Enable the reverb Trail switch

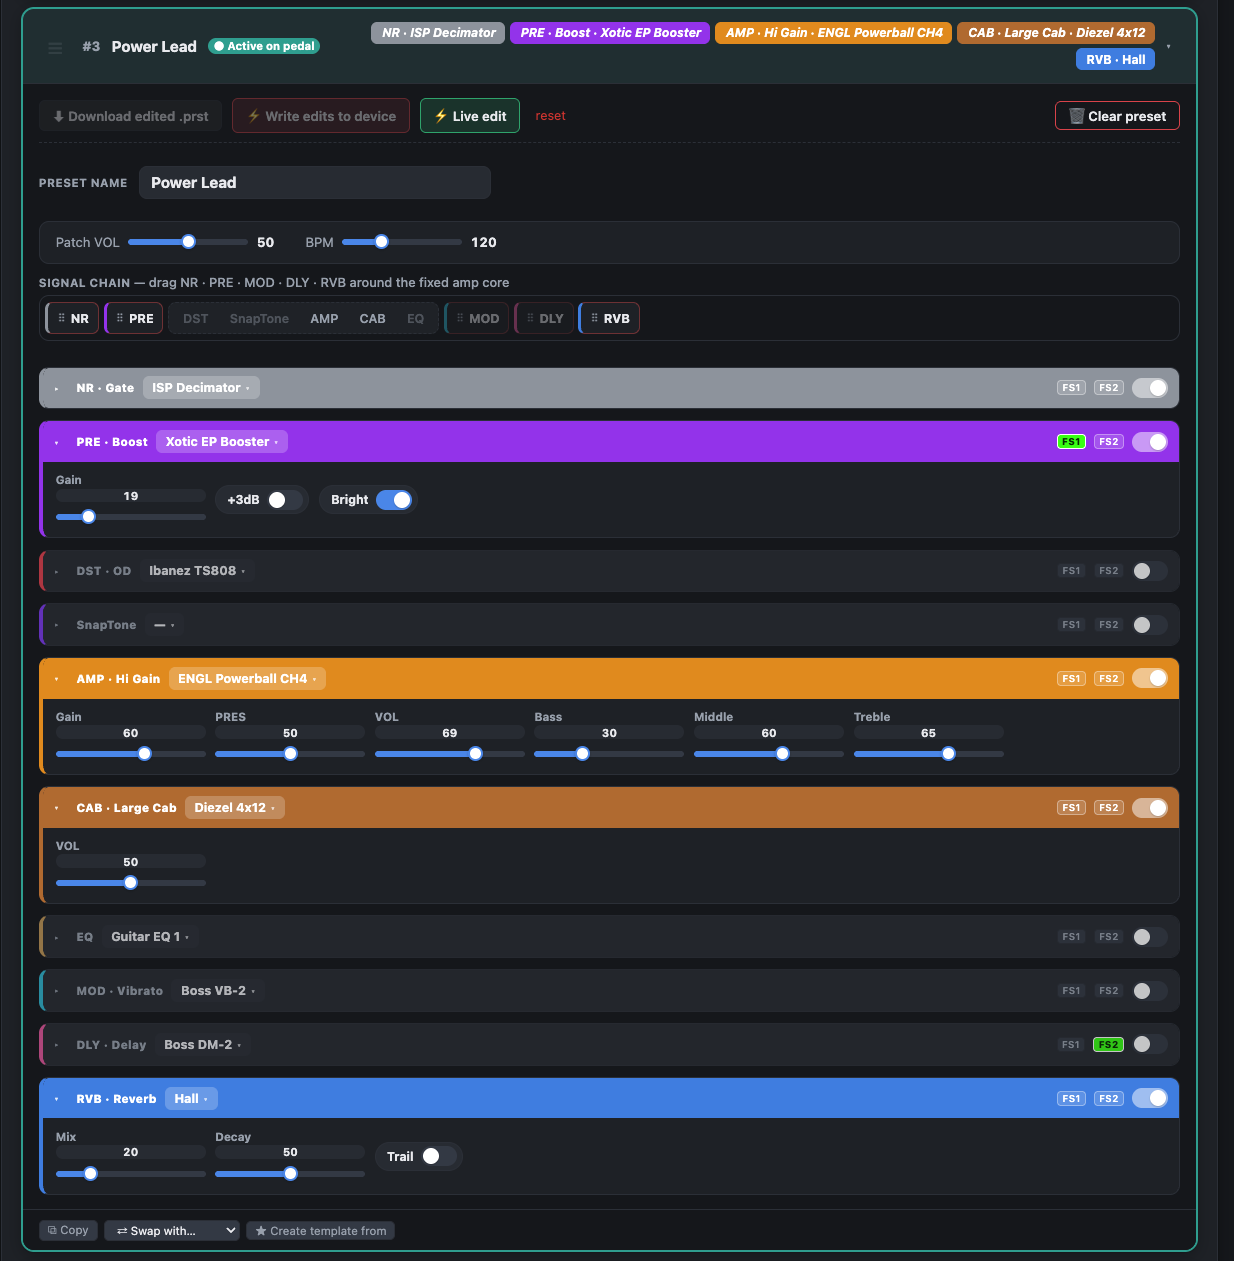[x=439, y=1156]
